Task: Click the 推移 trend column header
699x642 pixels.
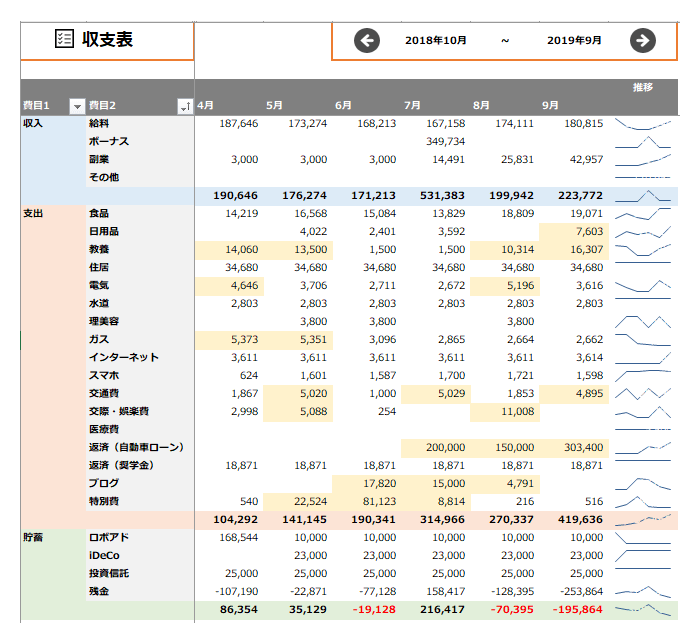Action: pyautogui.click(x=643, y=87)
